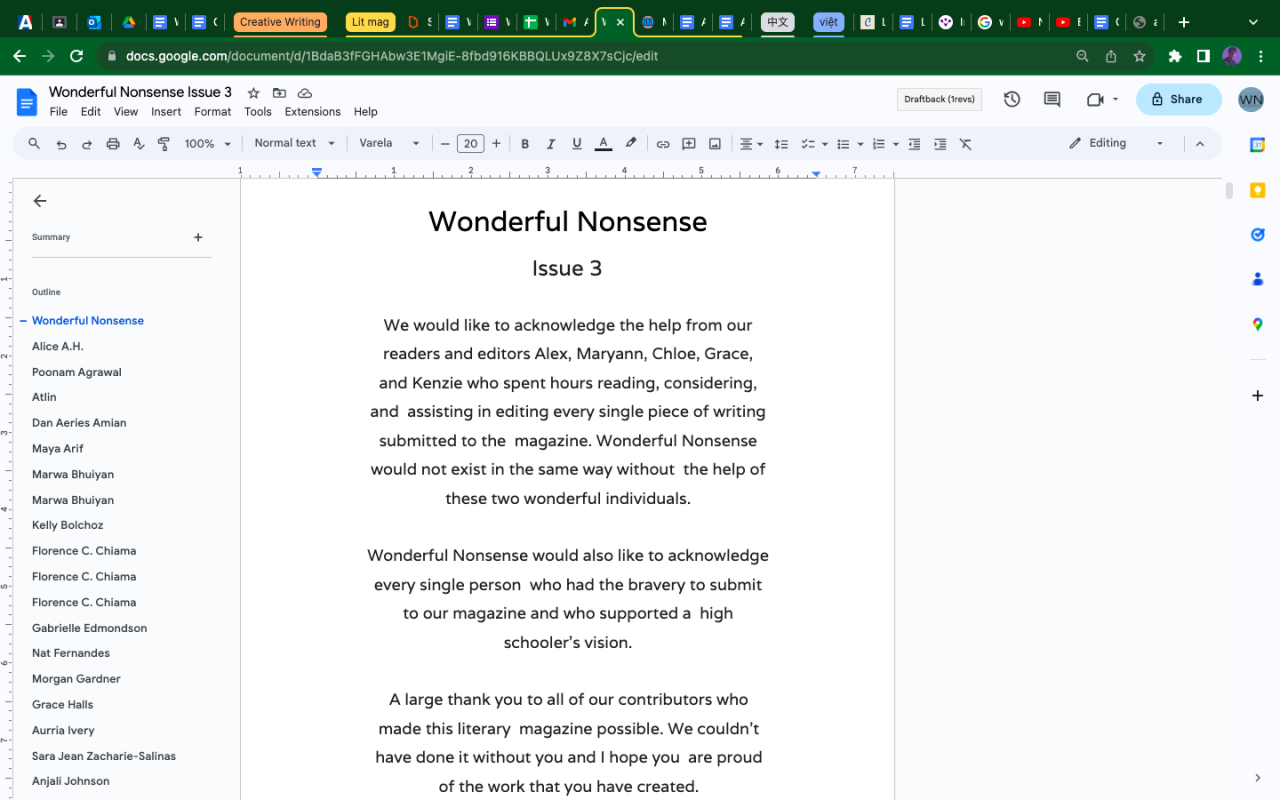
Task: Open the View menu
Action: pos(126,112)
